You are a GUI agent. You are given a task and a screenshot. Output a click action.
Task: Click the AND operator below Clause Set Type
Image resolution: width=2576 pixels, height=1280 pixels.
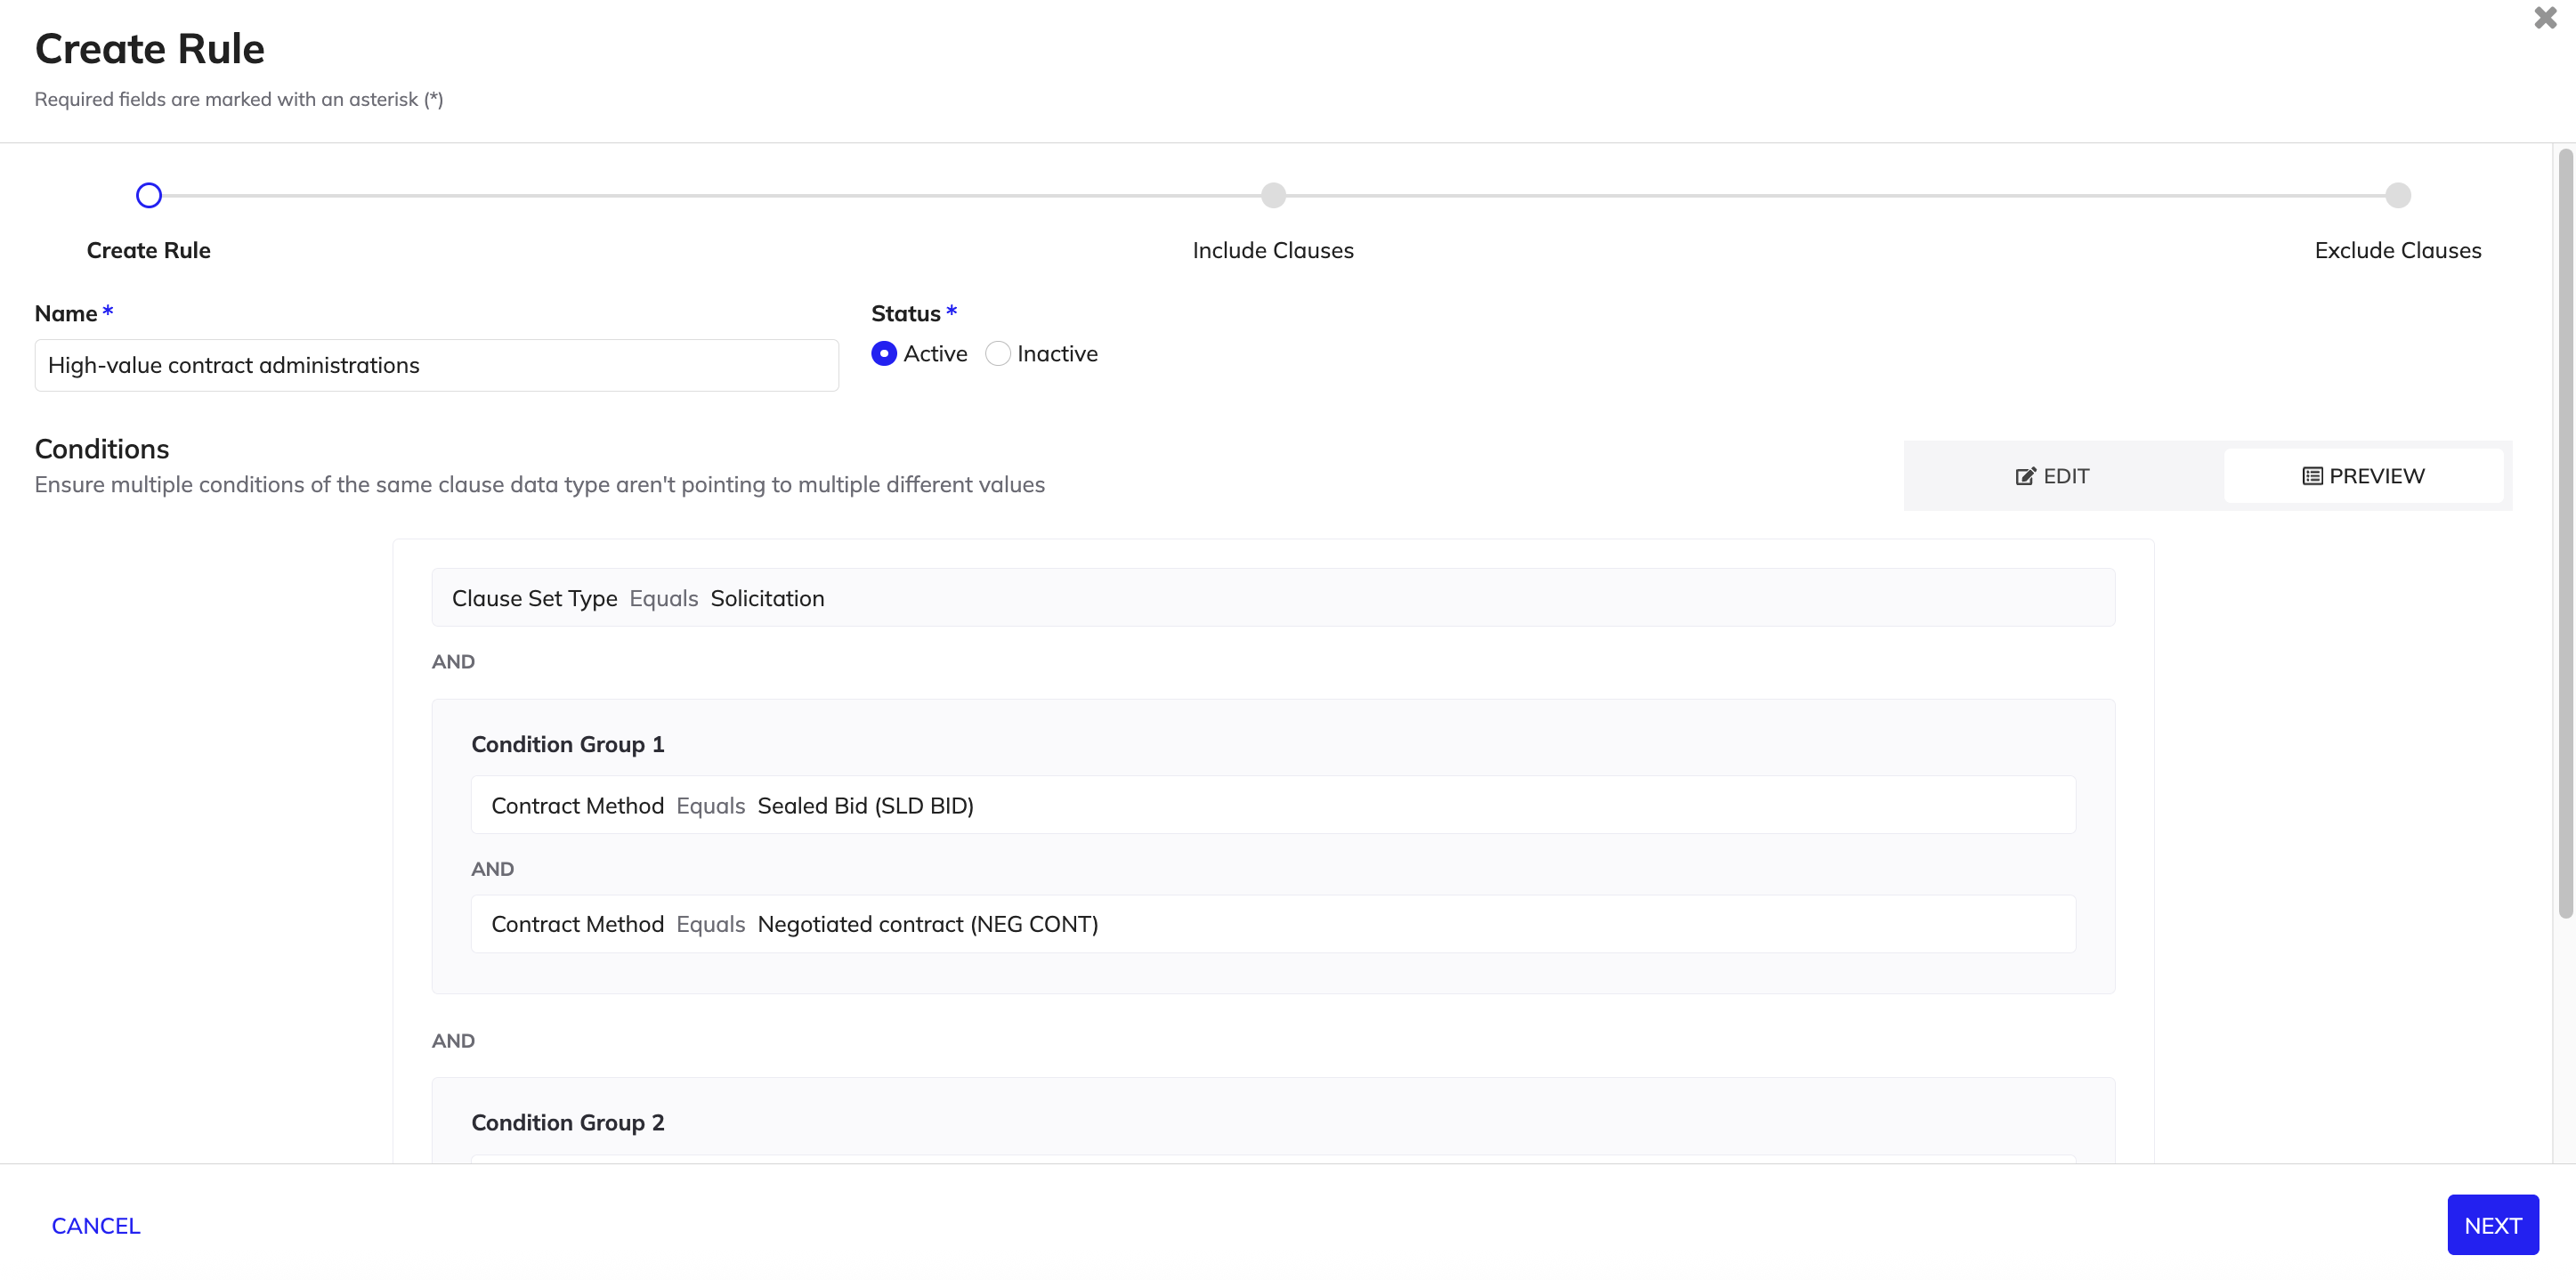pos(453,662)
